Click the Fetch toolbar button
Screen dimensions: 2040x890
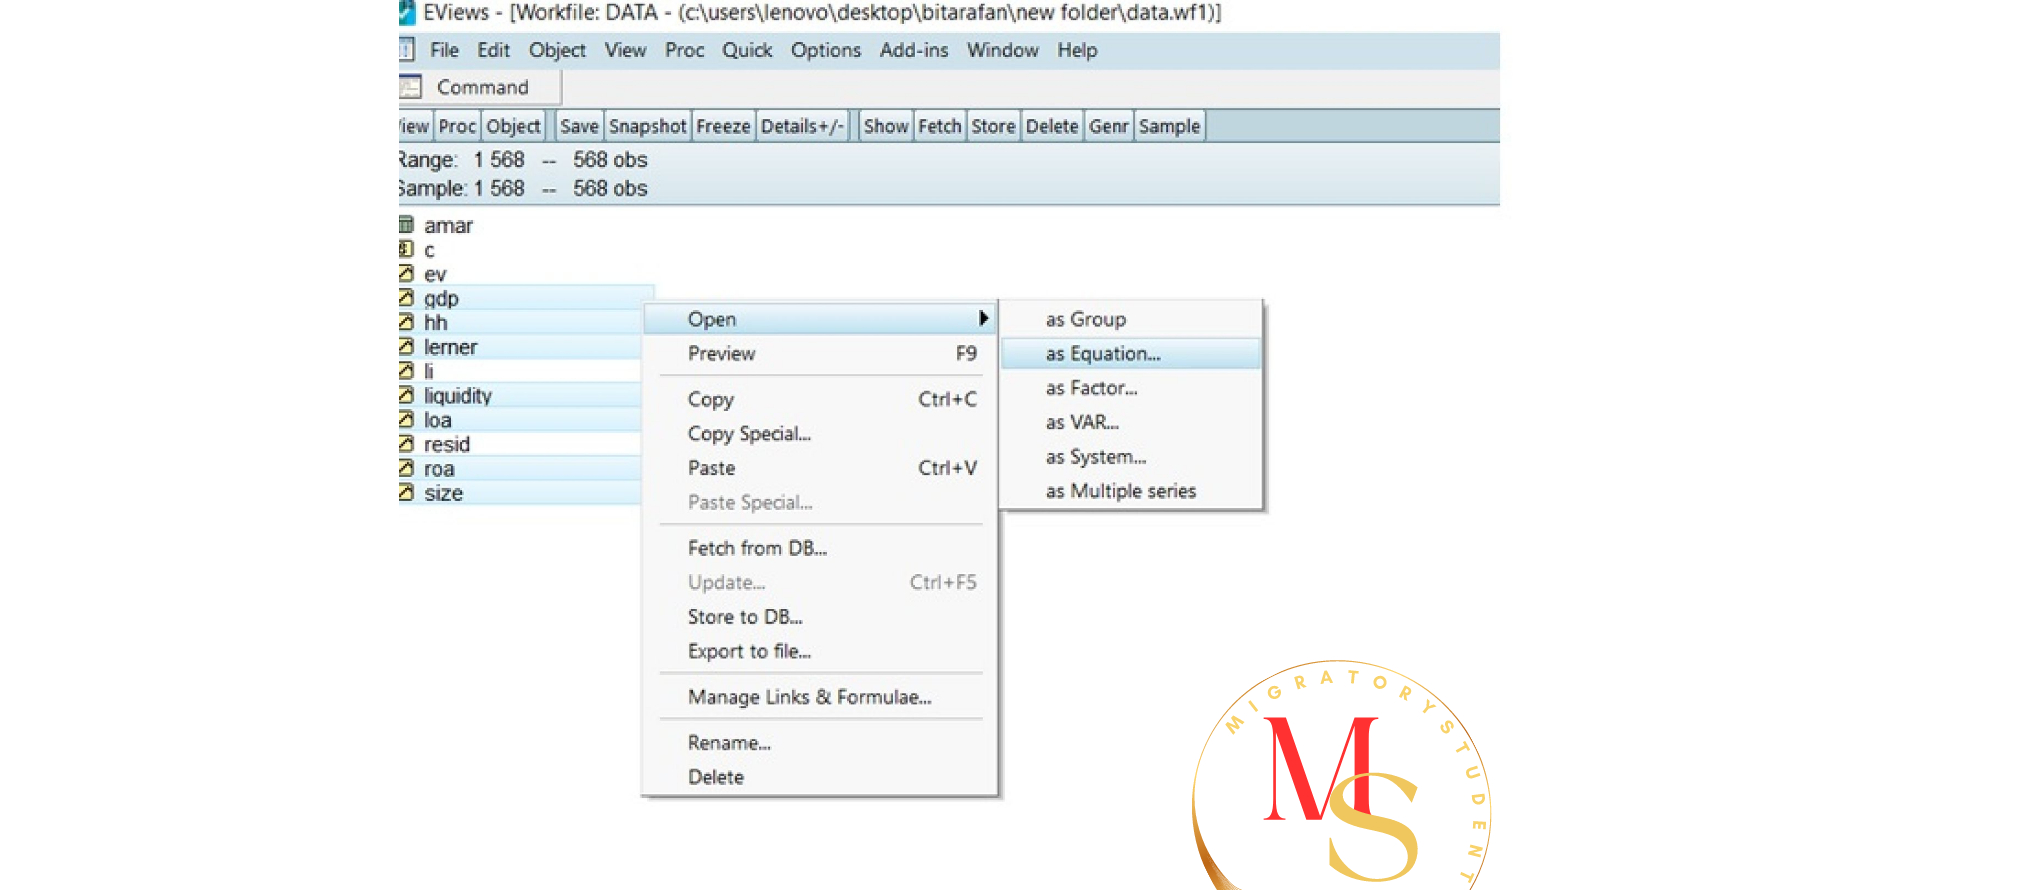tap(939, 126)
